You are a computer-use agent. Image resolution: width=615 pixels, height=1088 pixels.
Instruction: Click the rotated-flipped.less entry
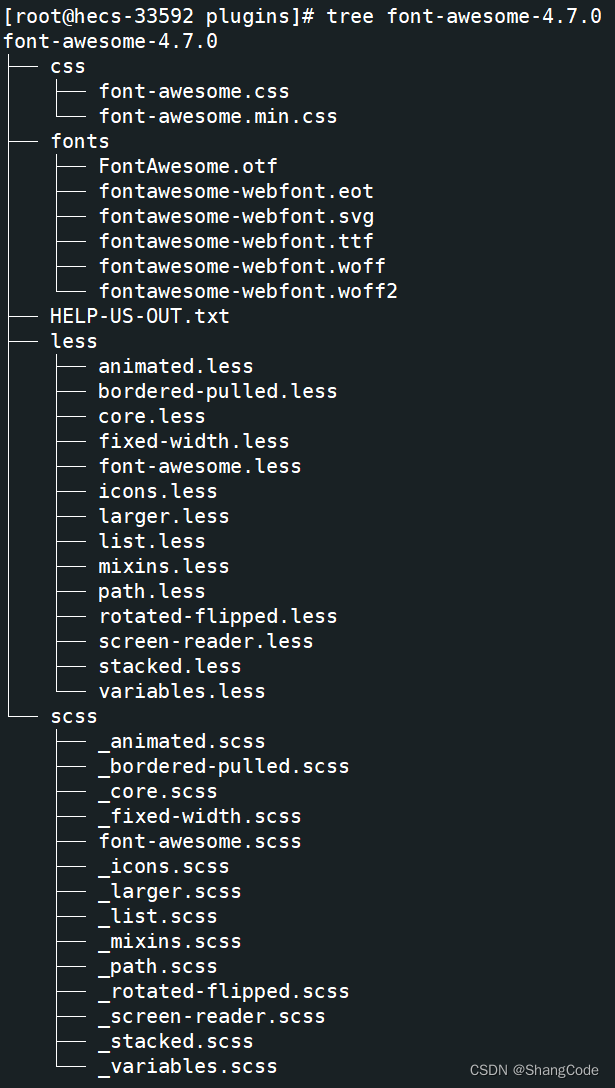click(217, 616)
